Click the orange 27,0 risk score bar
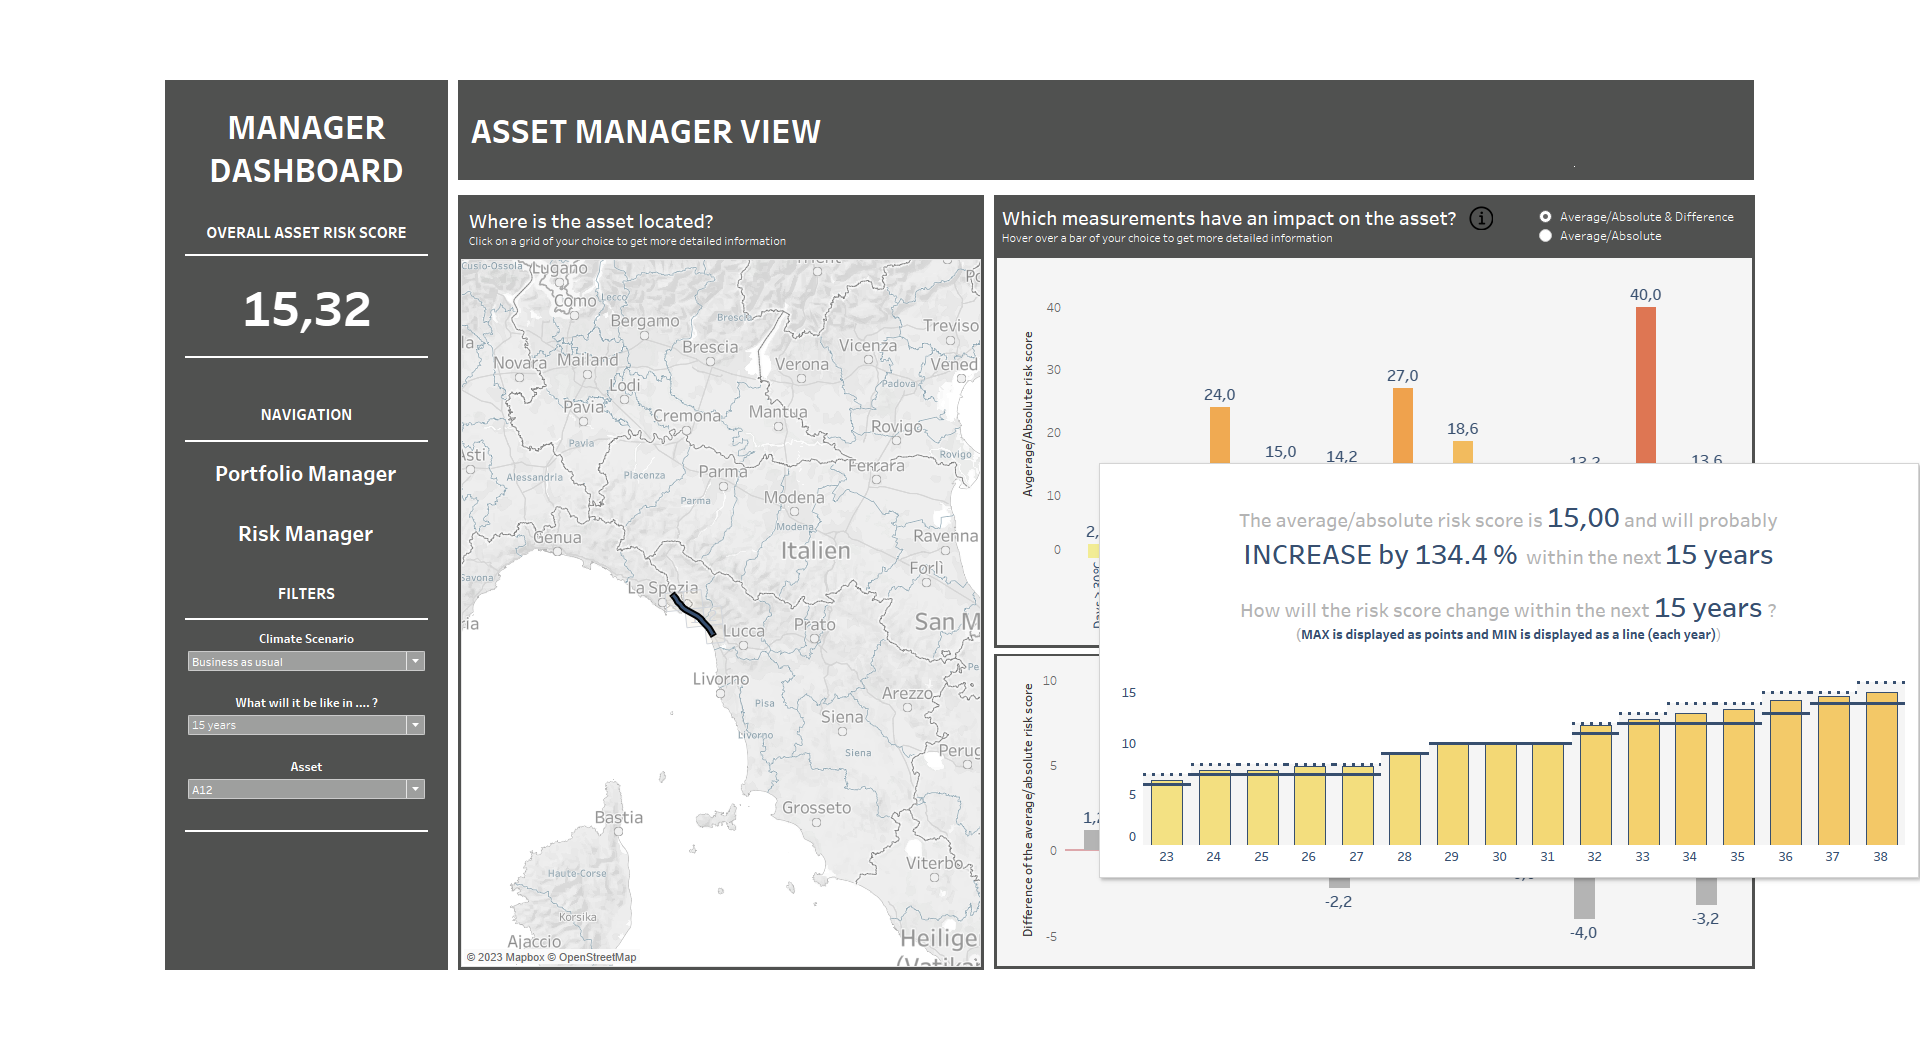The image size is (1920, 1050). (x=1402, y=425)
